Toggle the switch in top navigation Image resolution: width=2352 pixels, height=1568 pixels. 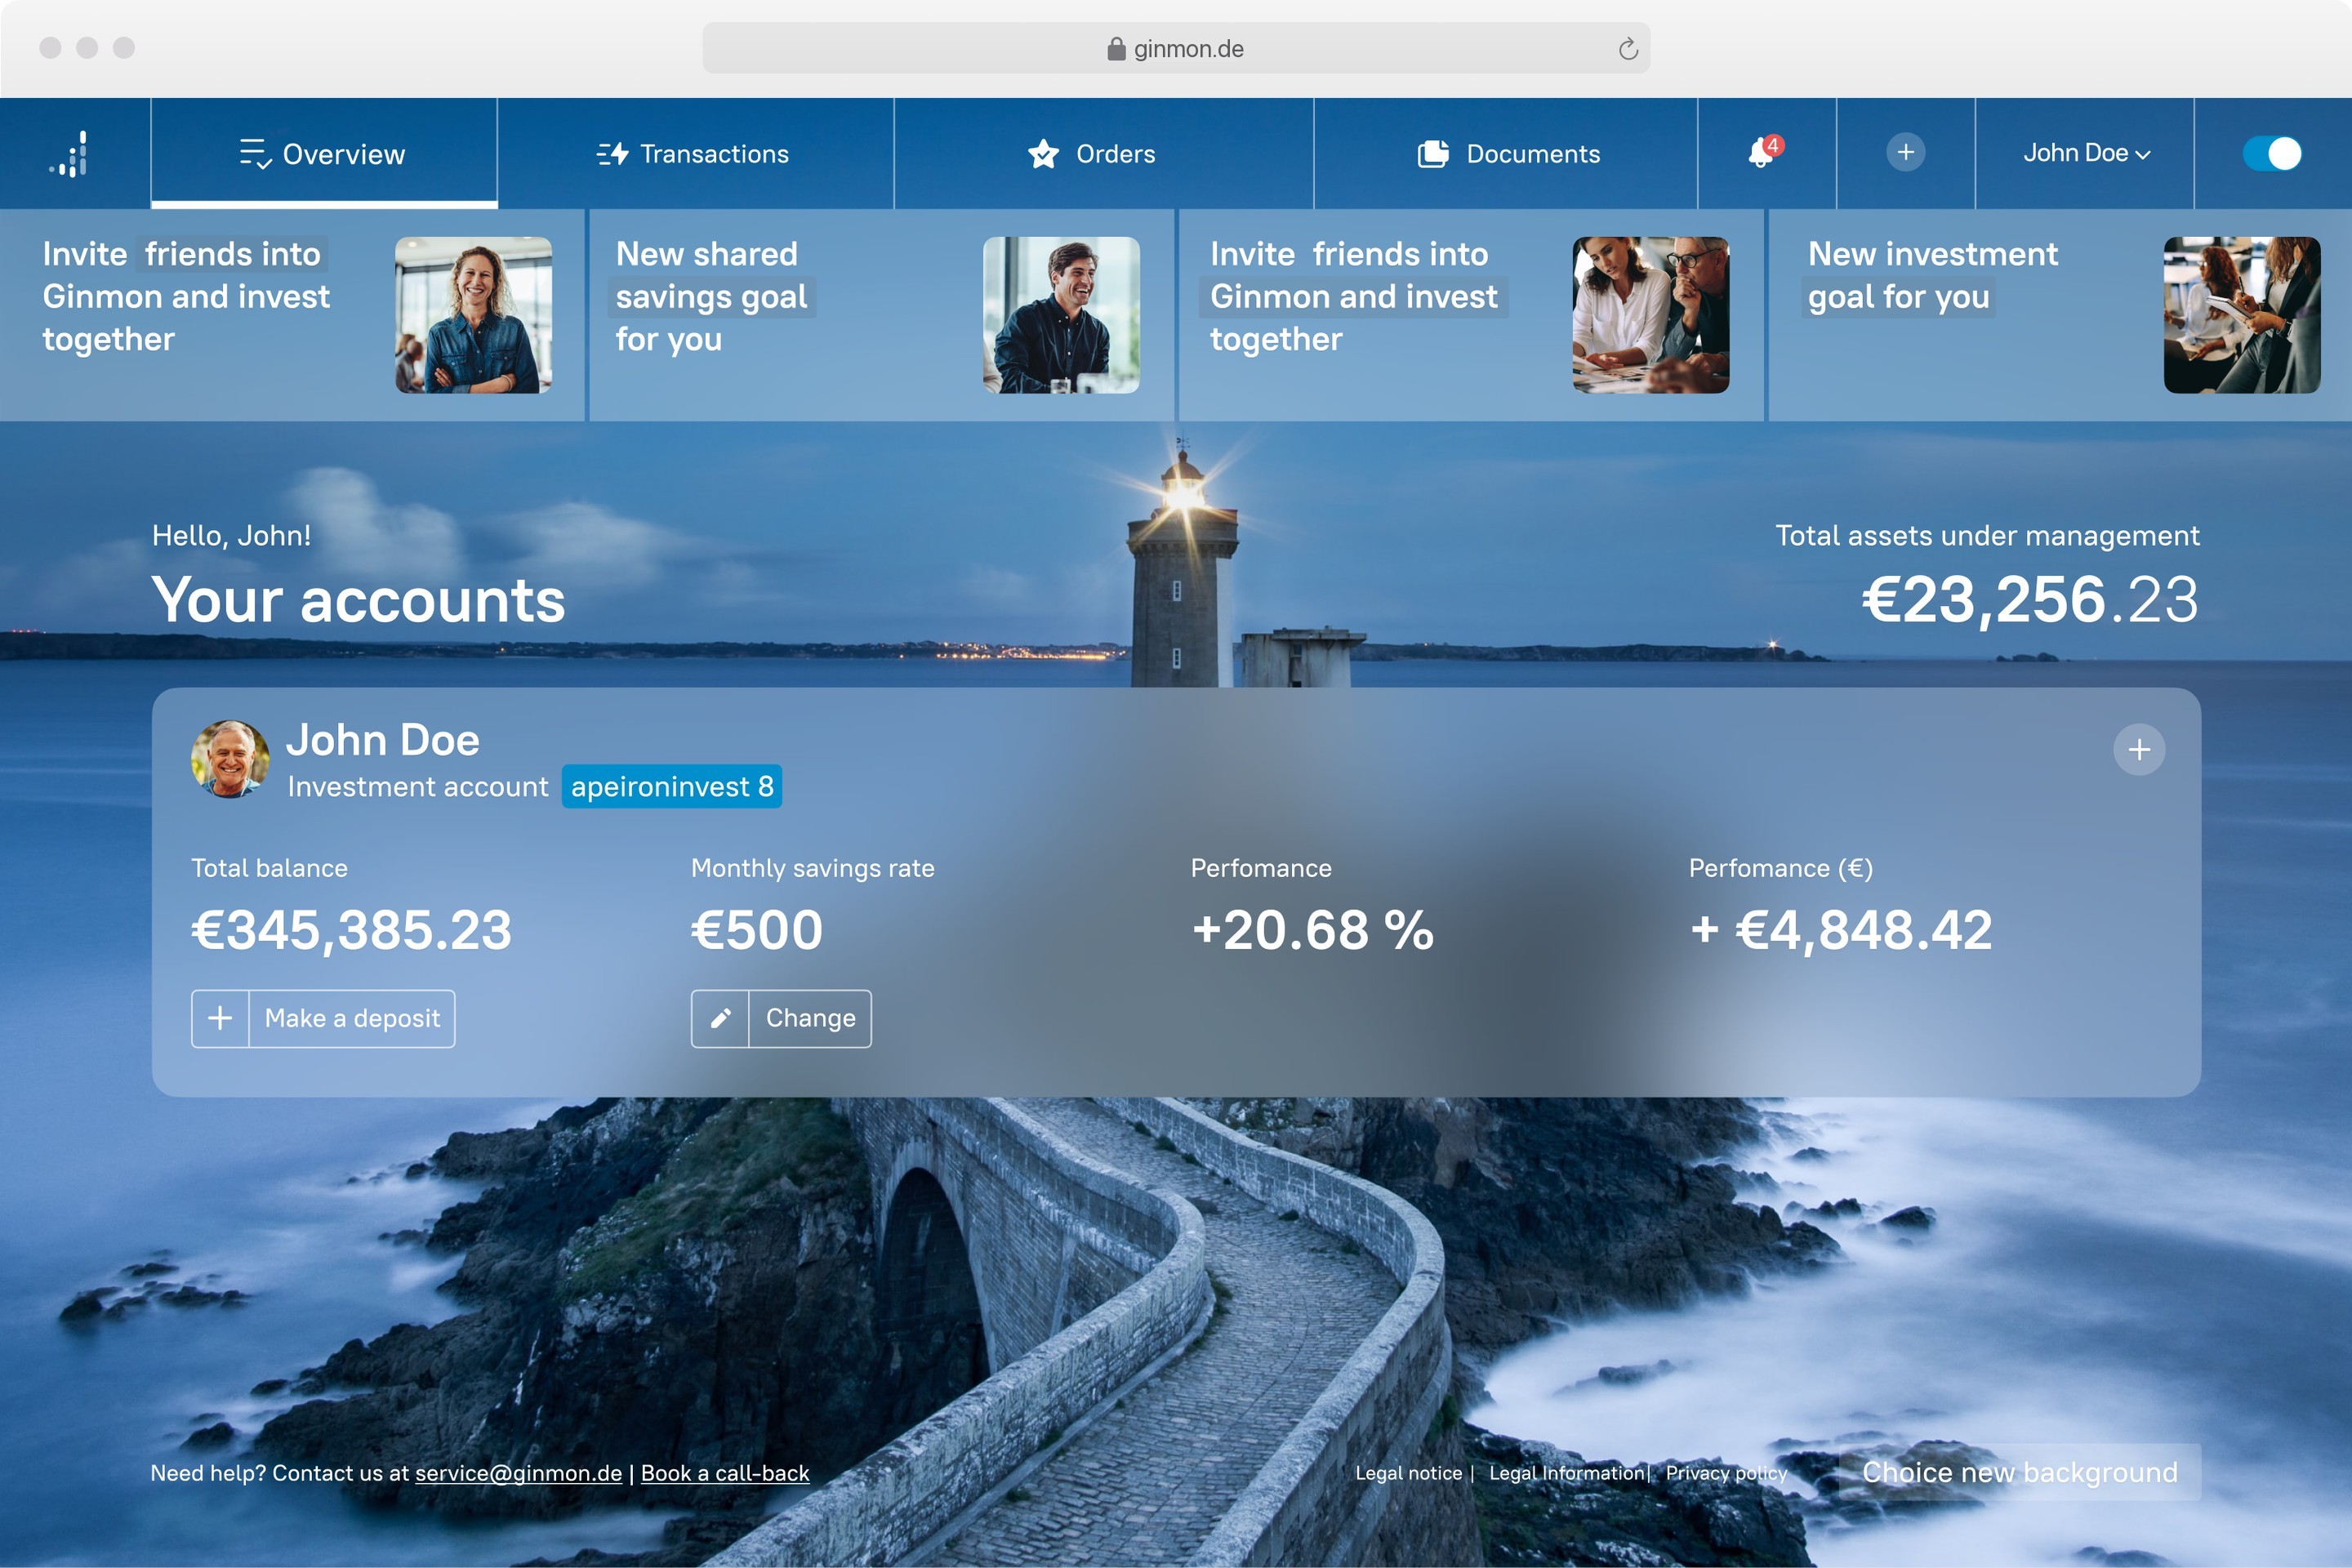[x=2272, y=154]
